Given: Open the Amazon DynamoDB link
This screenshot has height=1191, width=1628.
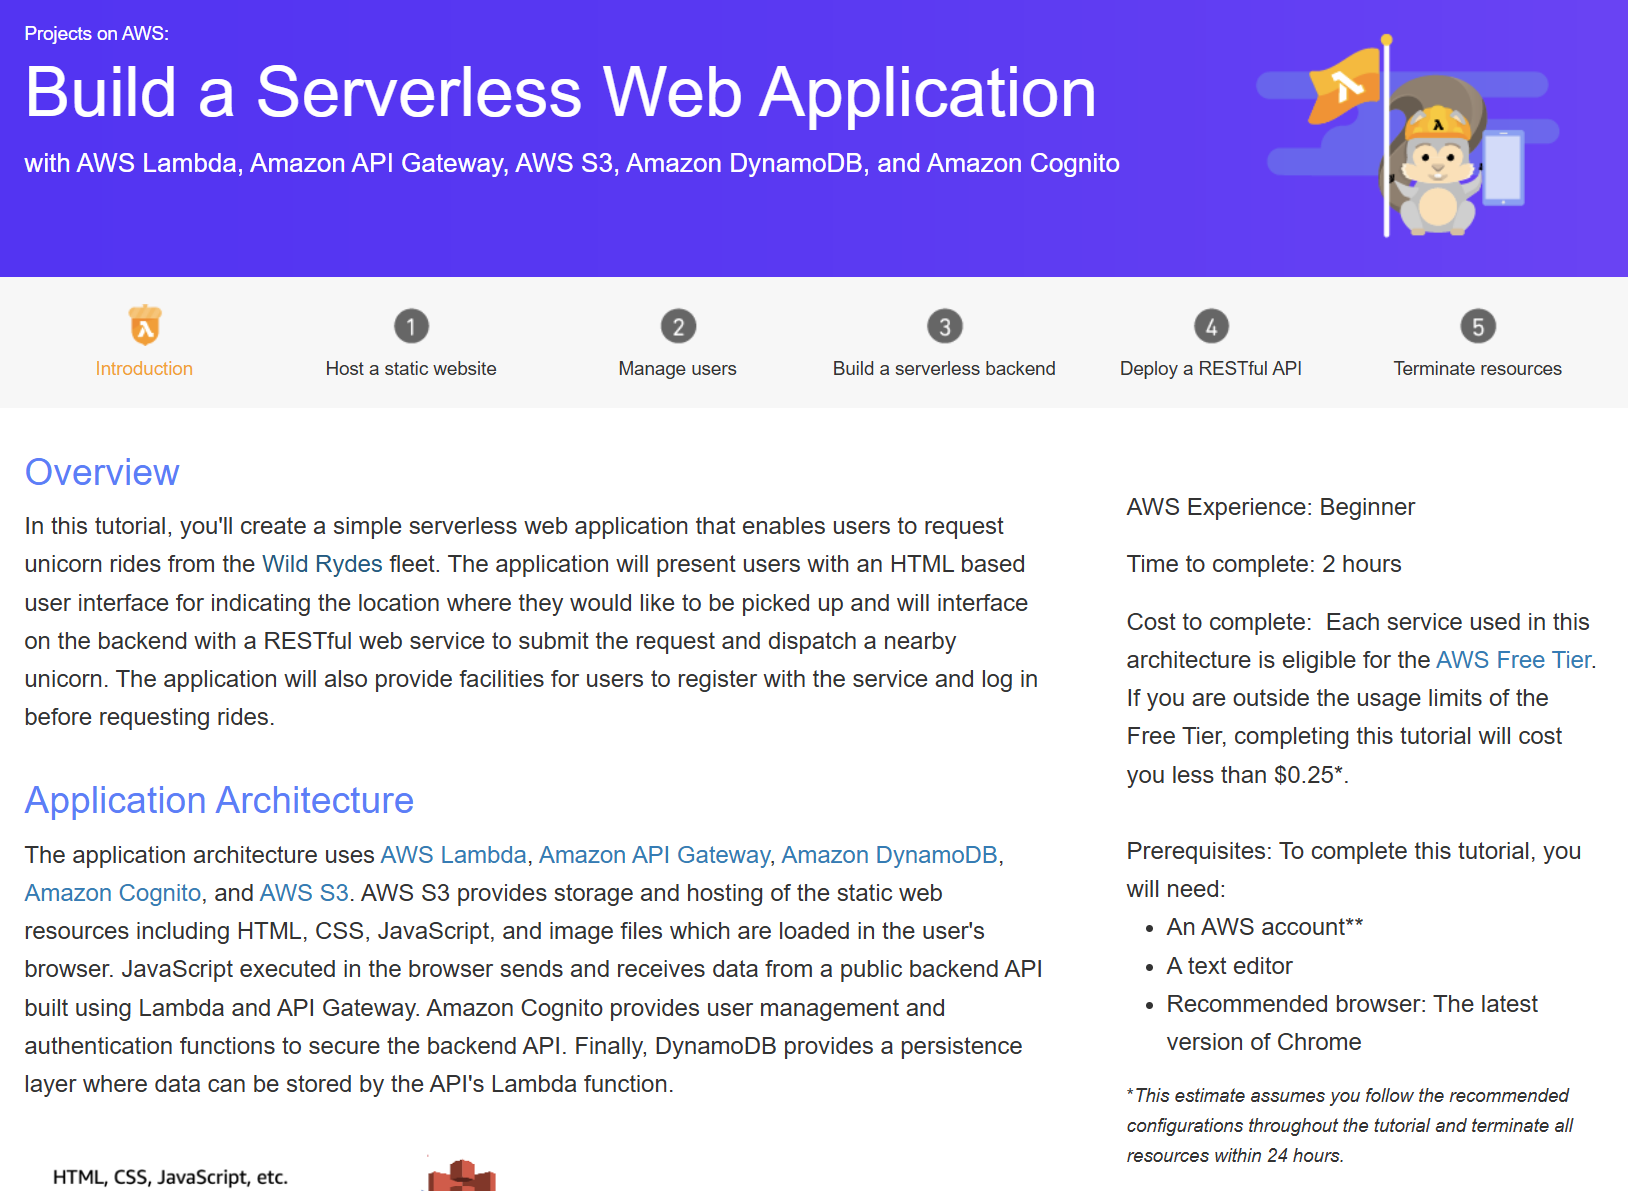Looking at the screenshot, I should click(889, 855).
